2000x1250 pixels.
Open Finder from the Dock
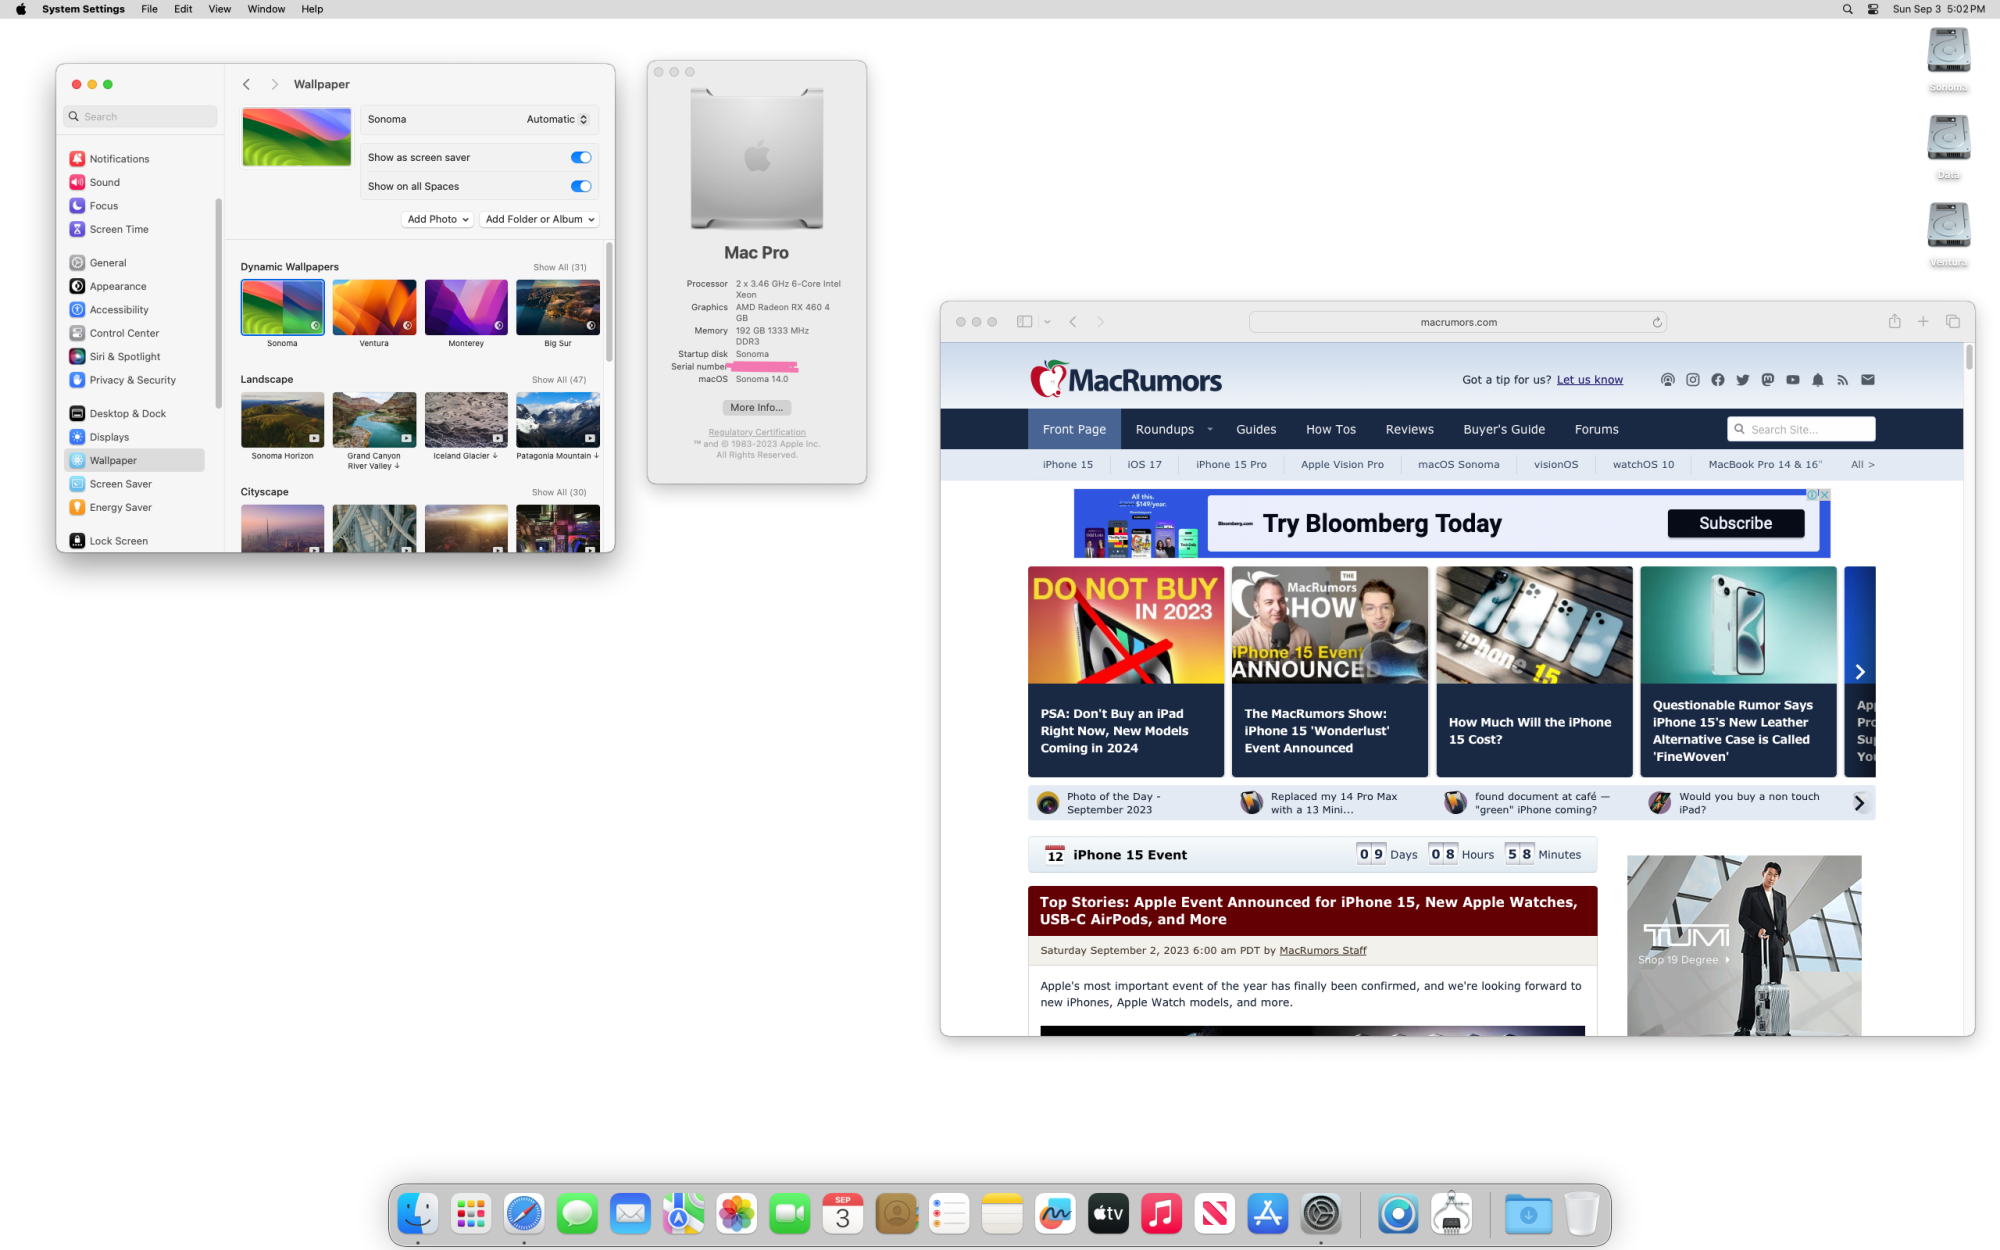pyautogui.click(x=417, y=1214)
